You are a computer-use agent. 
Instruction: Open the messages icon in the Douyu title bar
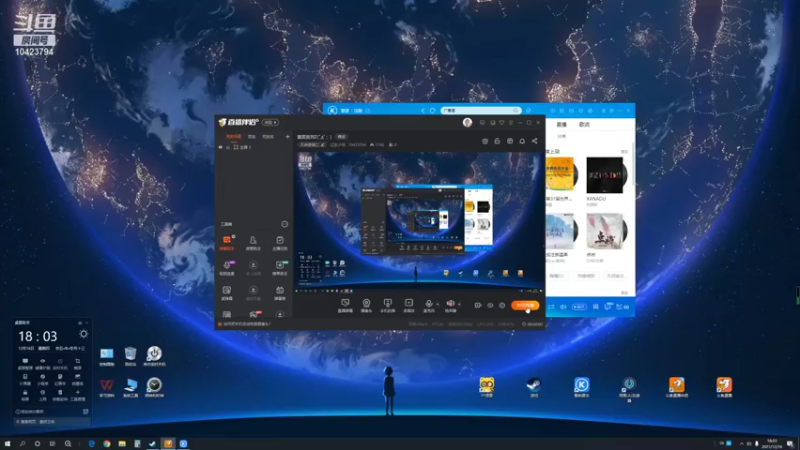tap(482, 122)
